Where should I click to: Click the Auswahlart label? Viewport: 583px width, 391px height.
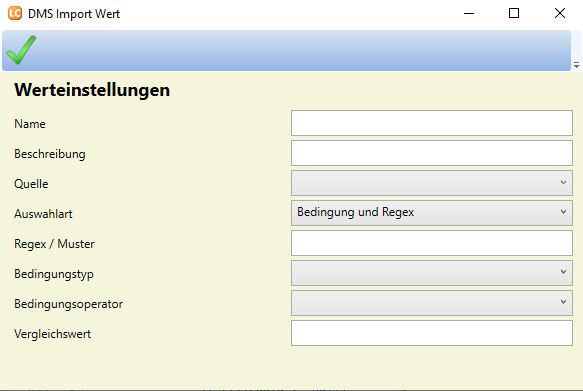coord(43,214)
